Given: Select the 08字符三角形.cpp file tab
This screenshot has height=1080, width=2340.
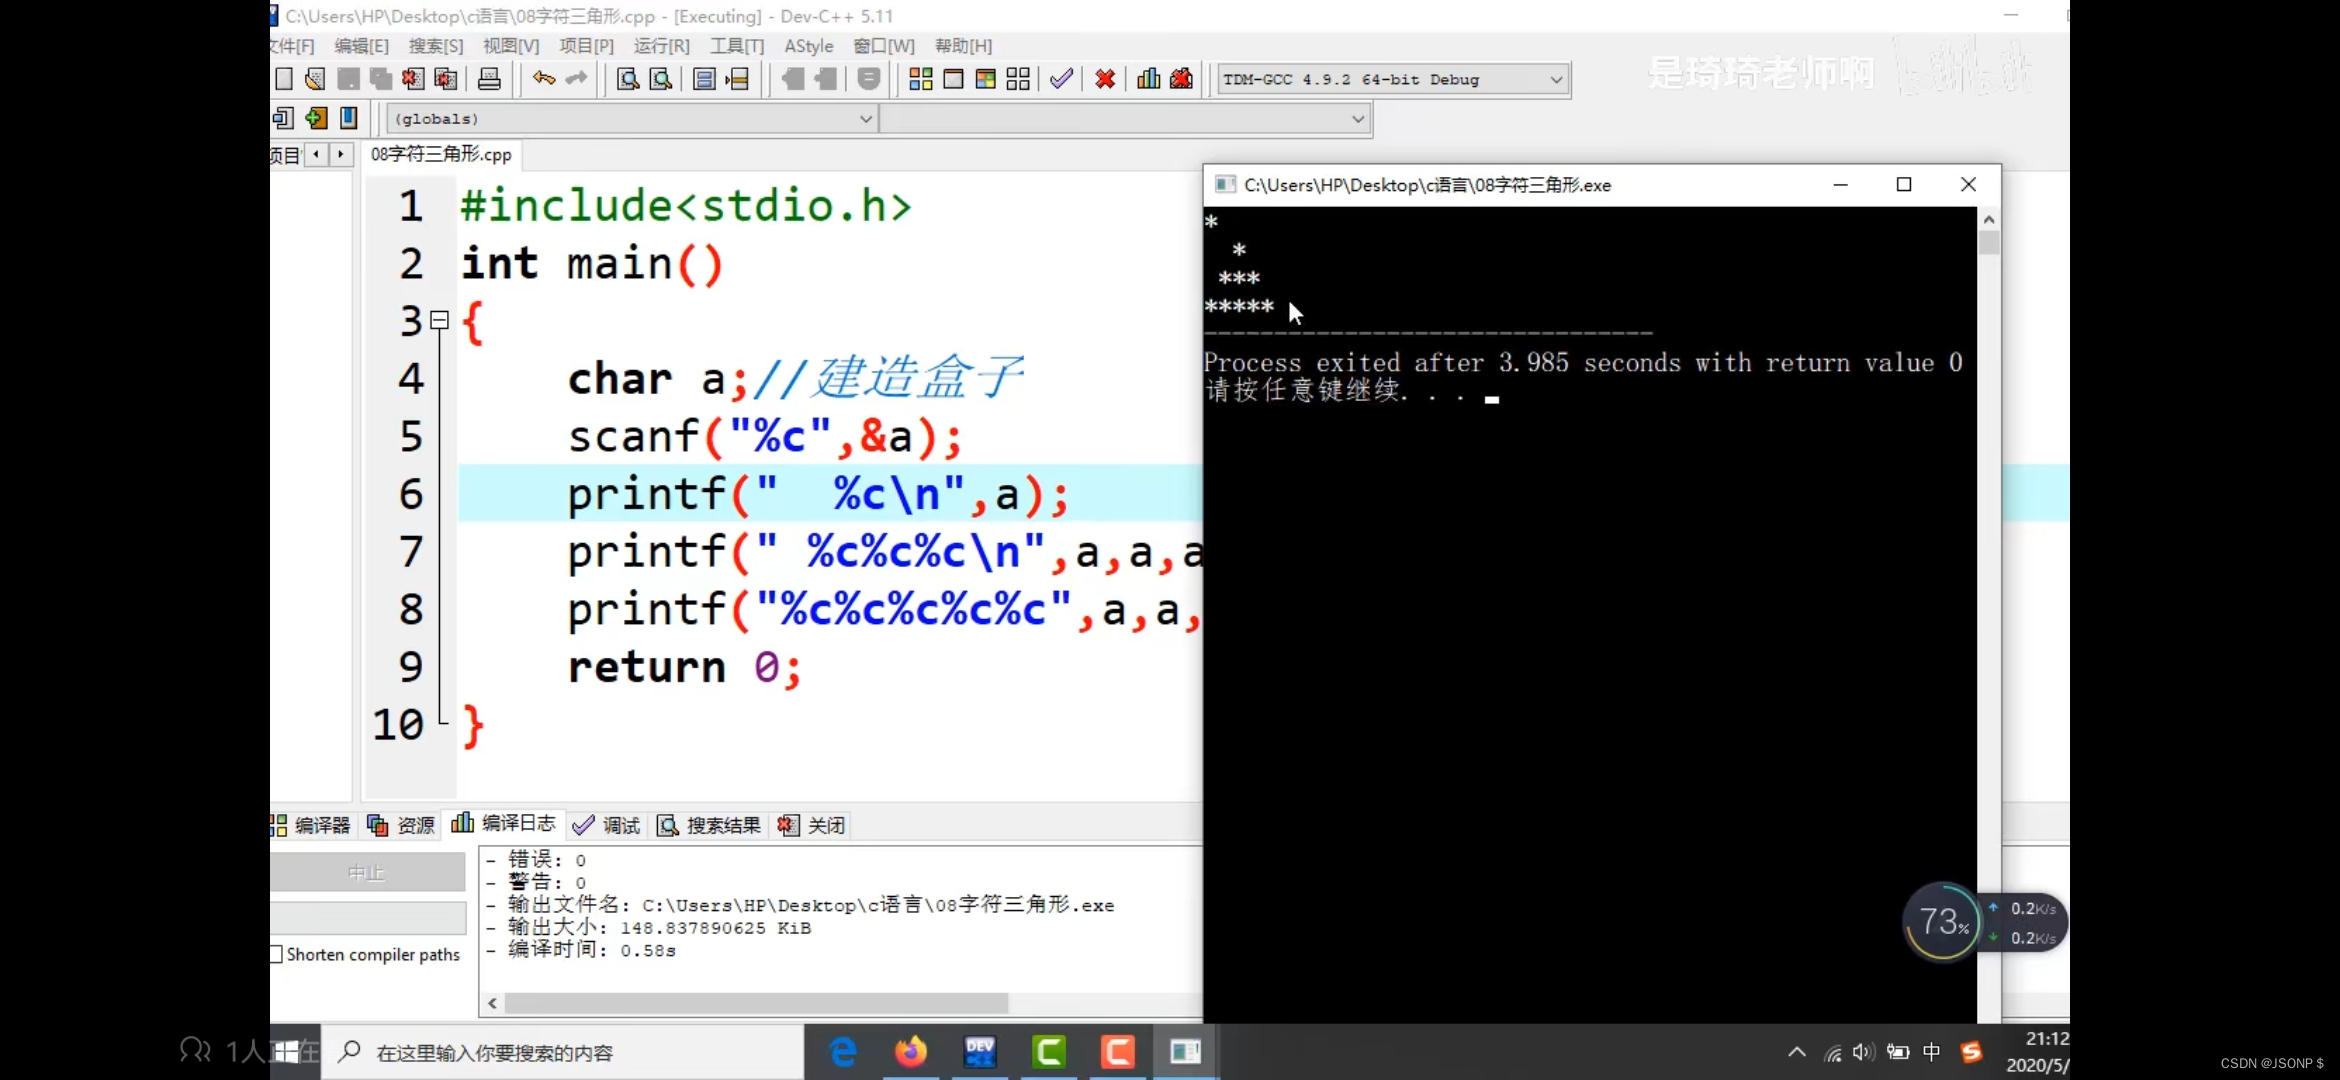Looking at the screenshot, I should click(441, 154).
